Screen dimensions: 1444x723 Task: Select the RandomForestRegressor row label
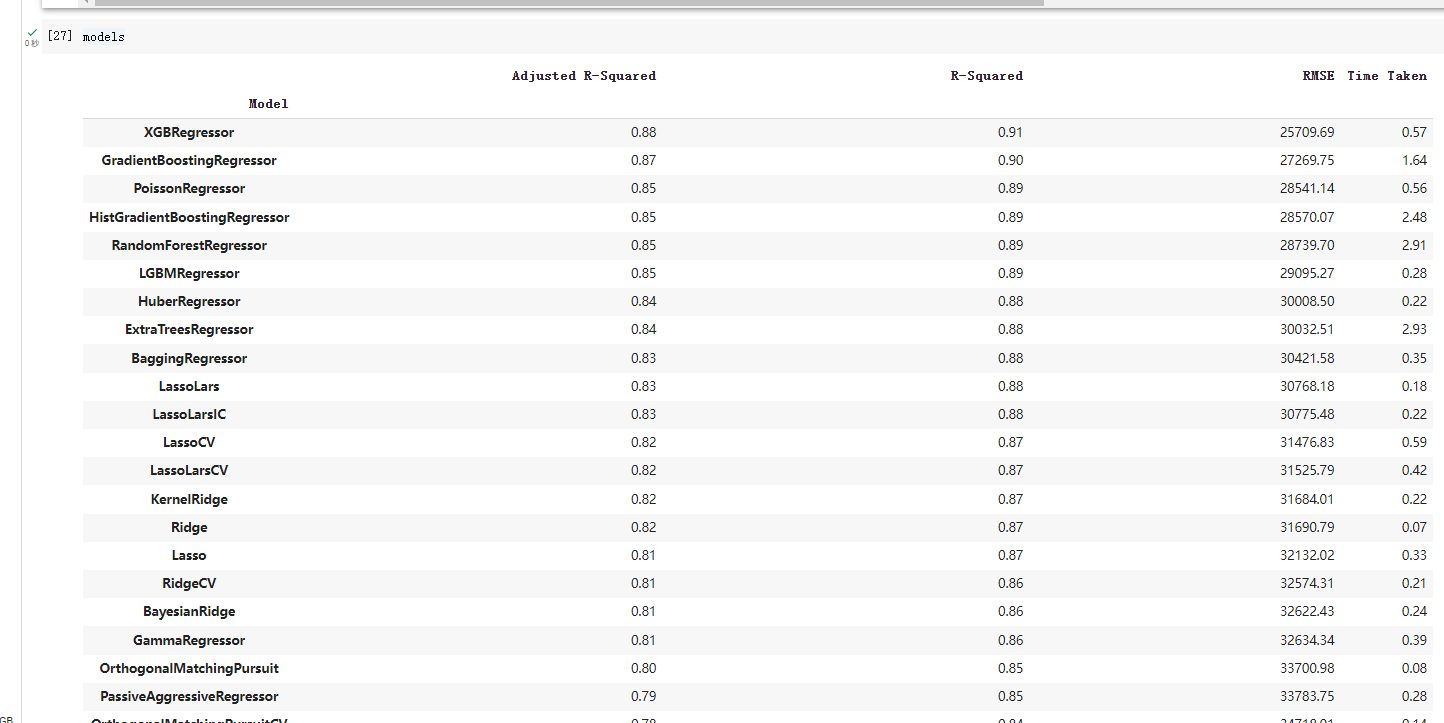coord(189,245)
